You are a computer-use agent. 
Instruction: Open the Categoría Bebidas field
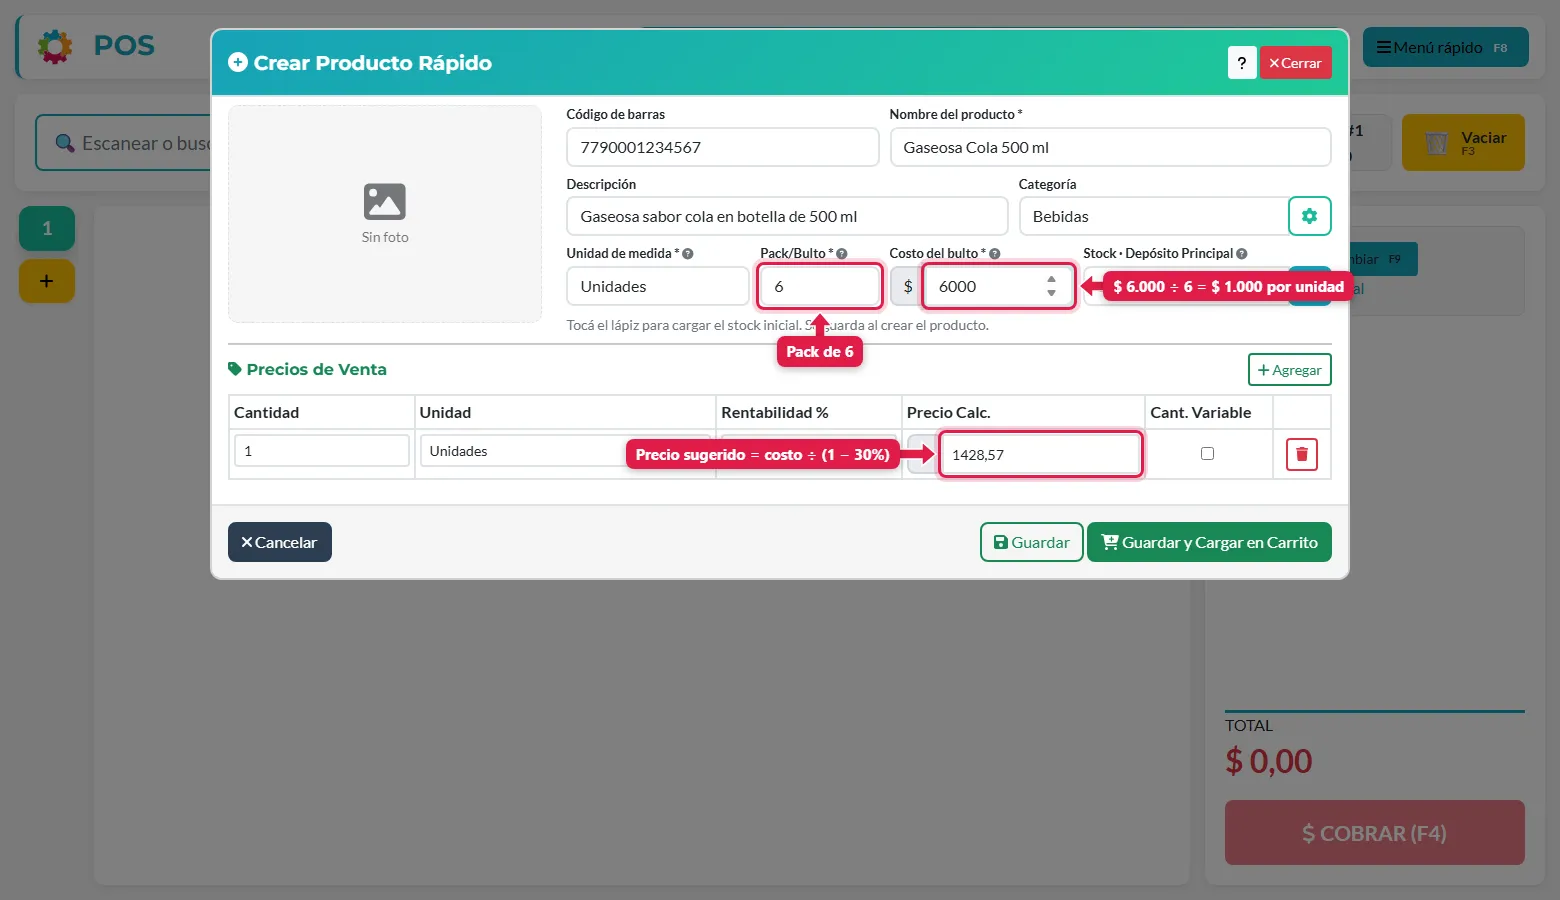click(1153, 216)
